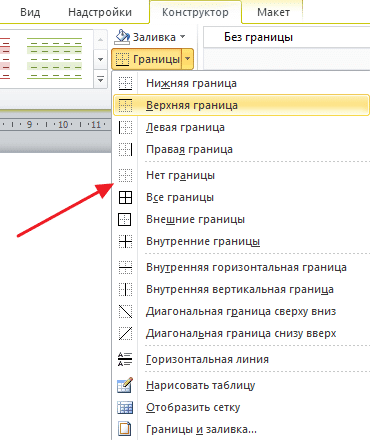Insert Горизонтальная линия via label

[x=207, y=359]
